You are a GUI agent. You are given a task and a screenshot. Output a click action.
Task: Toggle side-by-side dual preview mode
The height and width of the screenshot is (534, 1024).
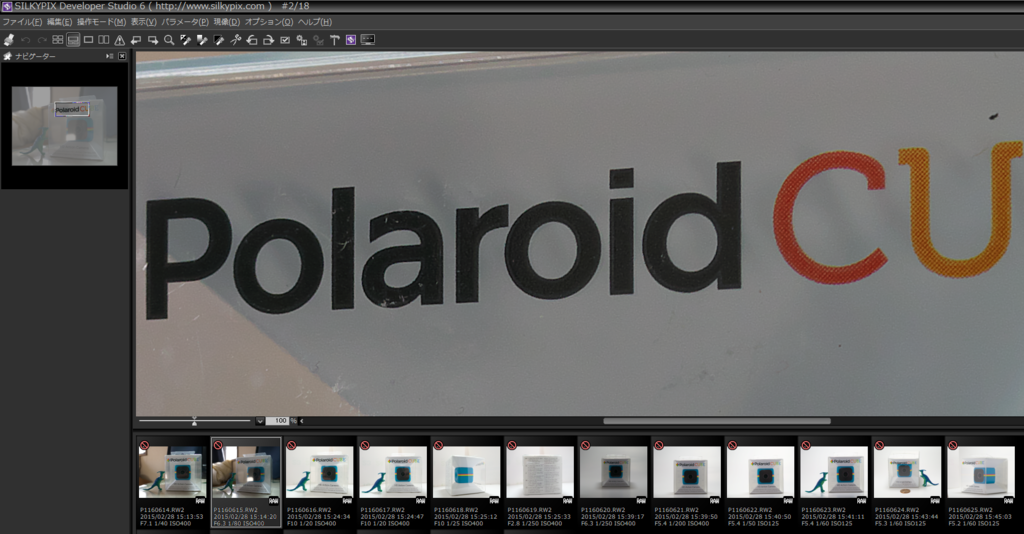(x=103, y=40)
